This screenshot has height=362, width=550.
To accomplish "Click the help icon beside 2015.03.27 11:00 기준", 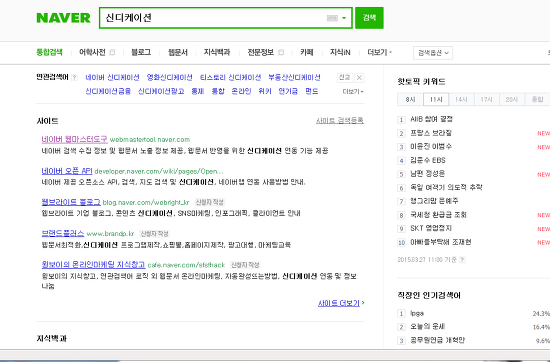I will pyautogui.click(x=462, y=260).
